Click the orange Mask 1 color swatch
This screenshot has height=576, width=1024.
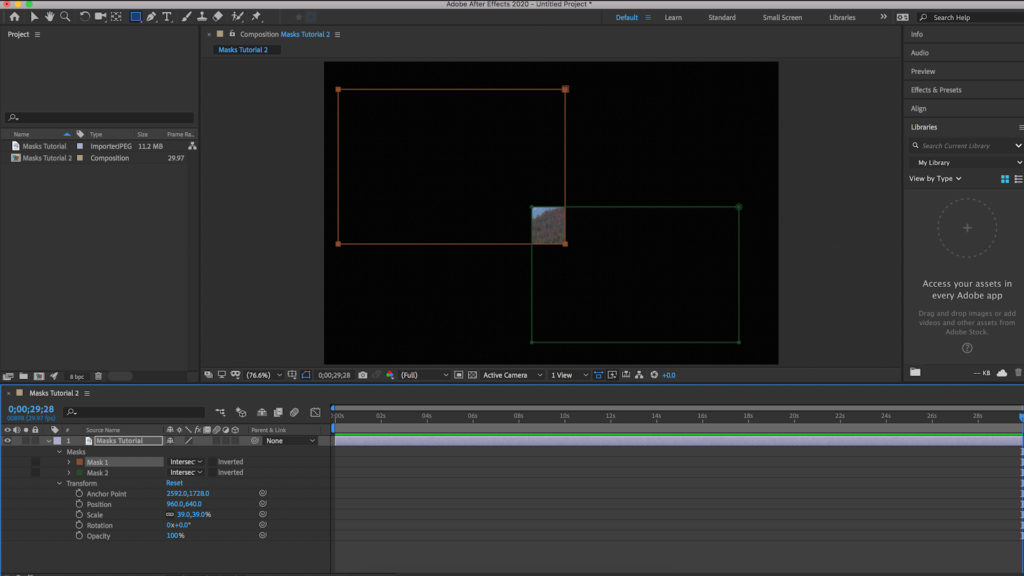click(x=79, y=462)
